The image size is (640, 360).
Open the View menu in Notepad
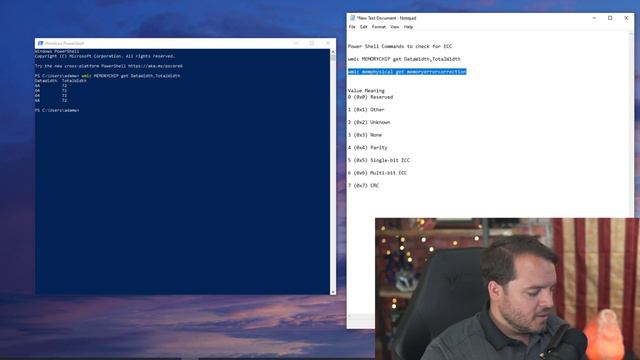[395, 27]
